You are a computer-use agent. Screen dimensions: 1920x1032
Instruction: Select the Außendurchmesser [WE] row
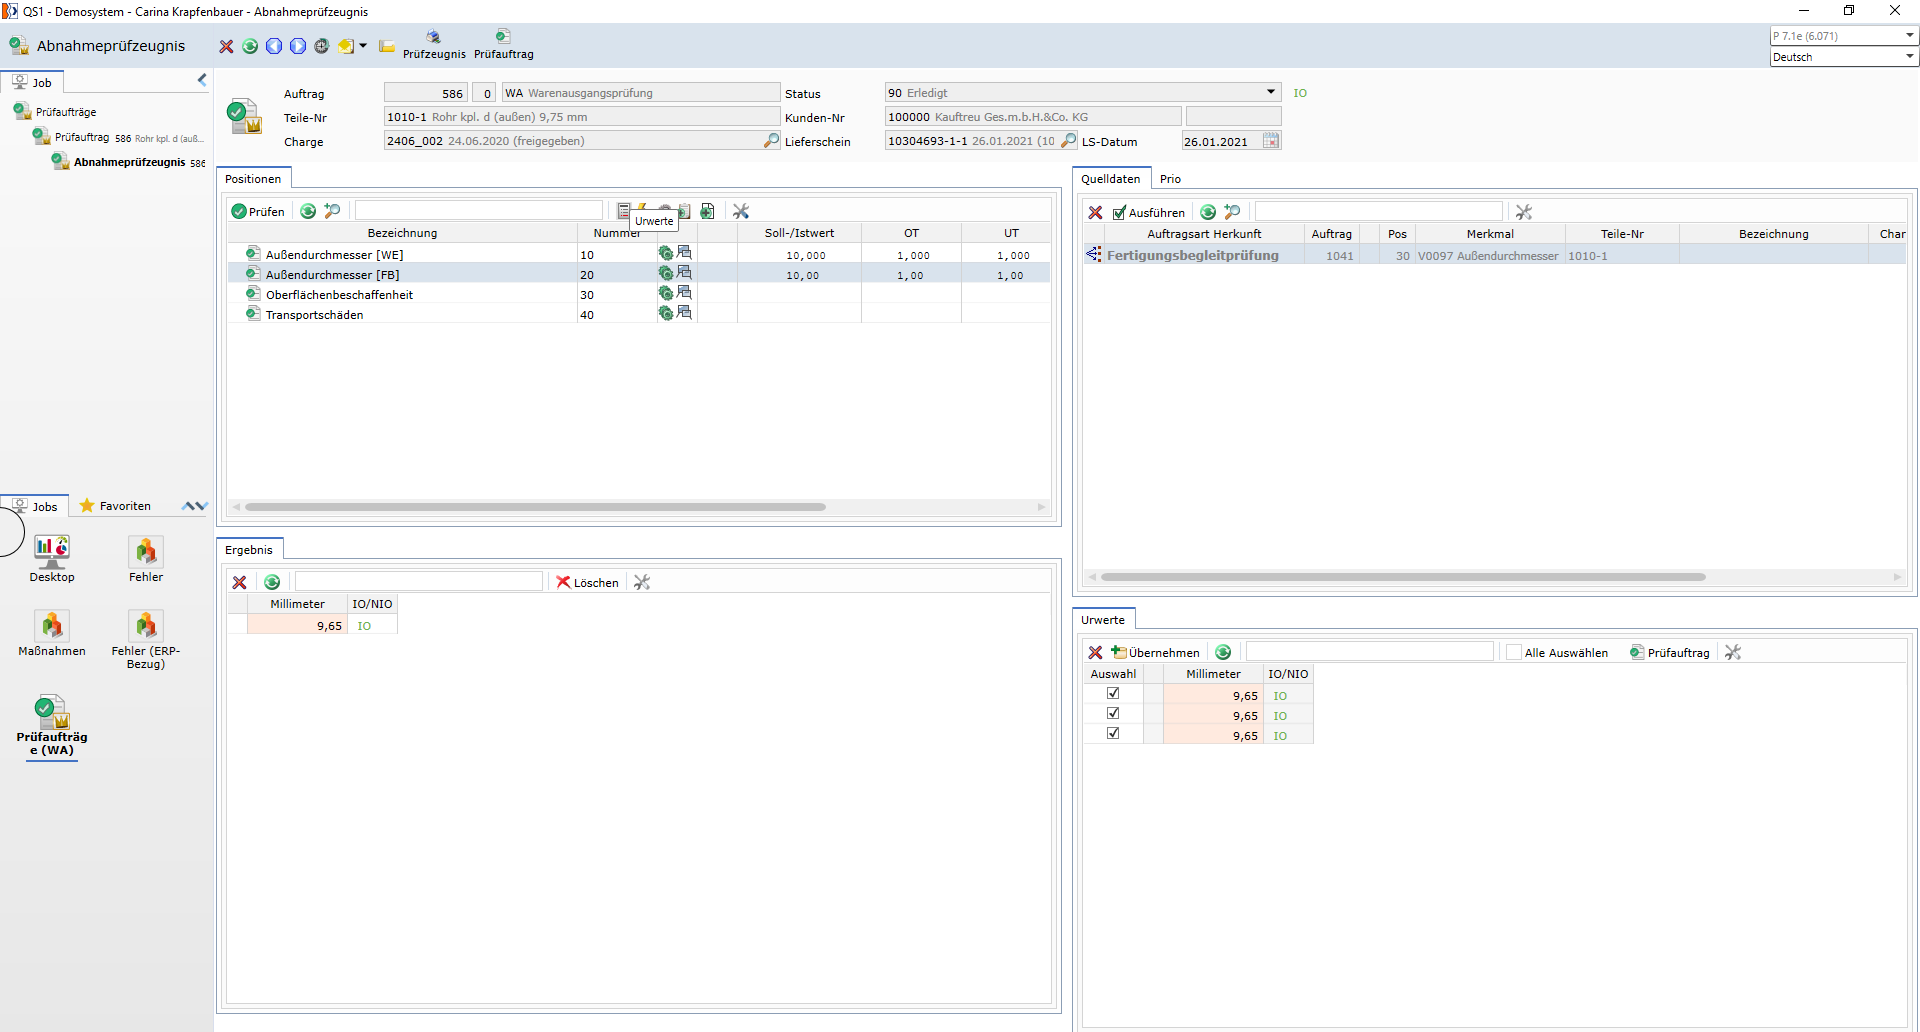639,254
